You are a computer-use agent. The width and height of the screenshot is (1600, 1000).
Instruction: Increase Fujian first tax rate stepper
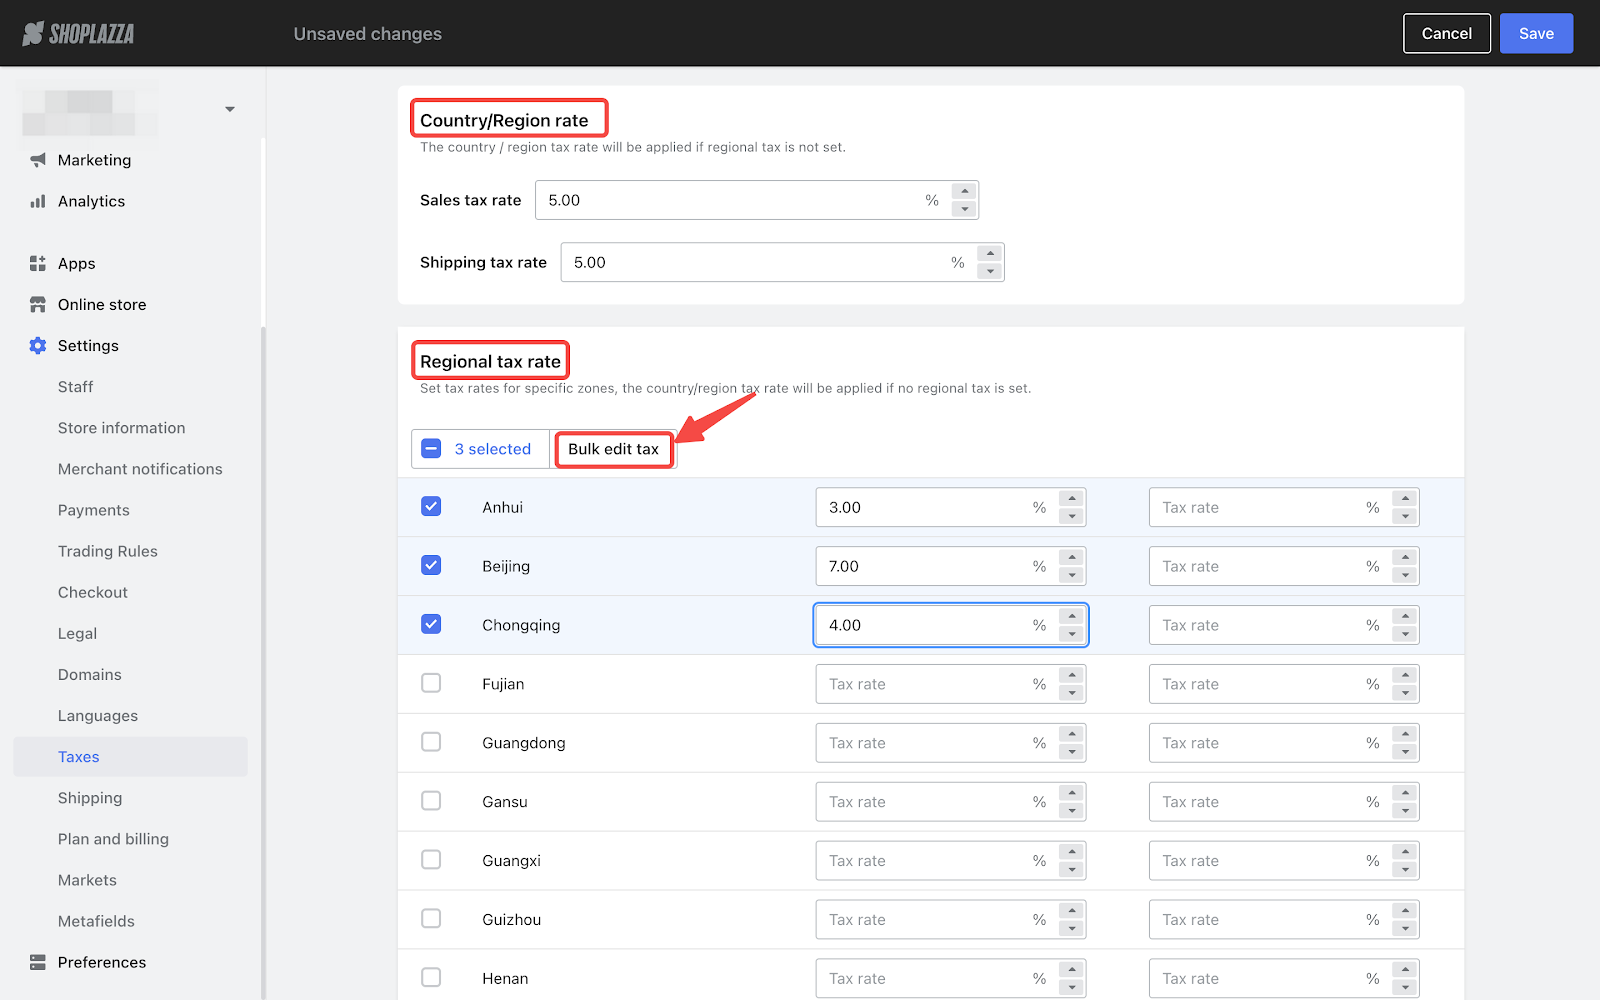tap(1072, 675)
